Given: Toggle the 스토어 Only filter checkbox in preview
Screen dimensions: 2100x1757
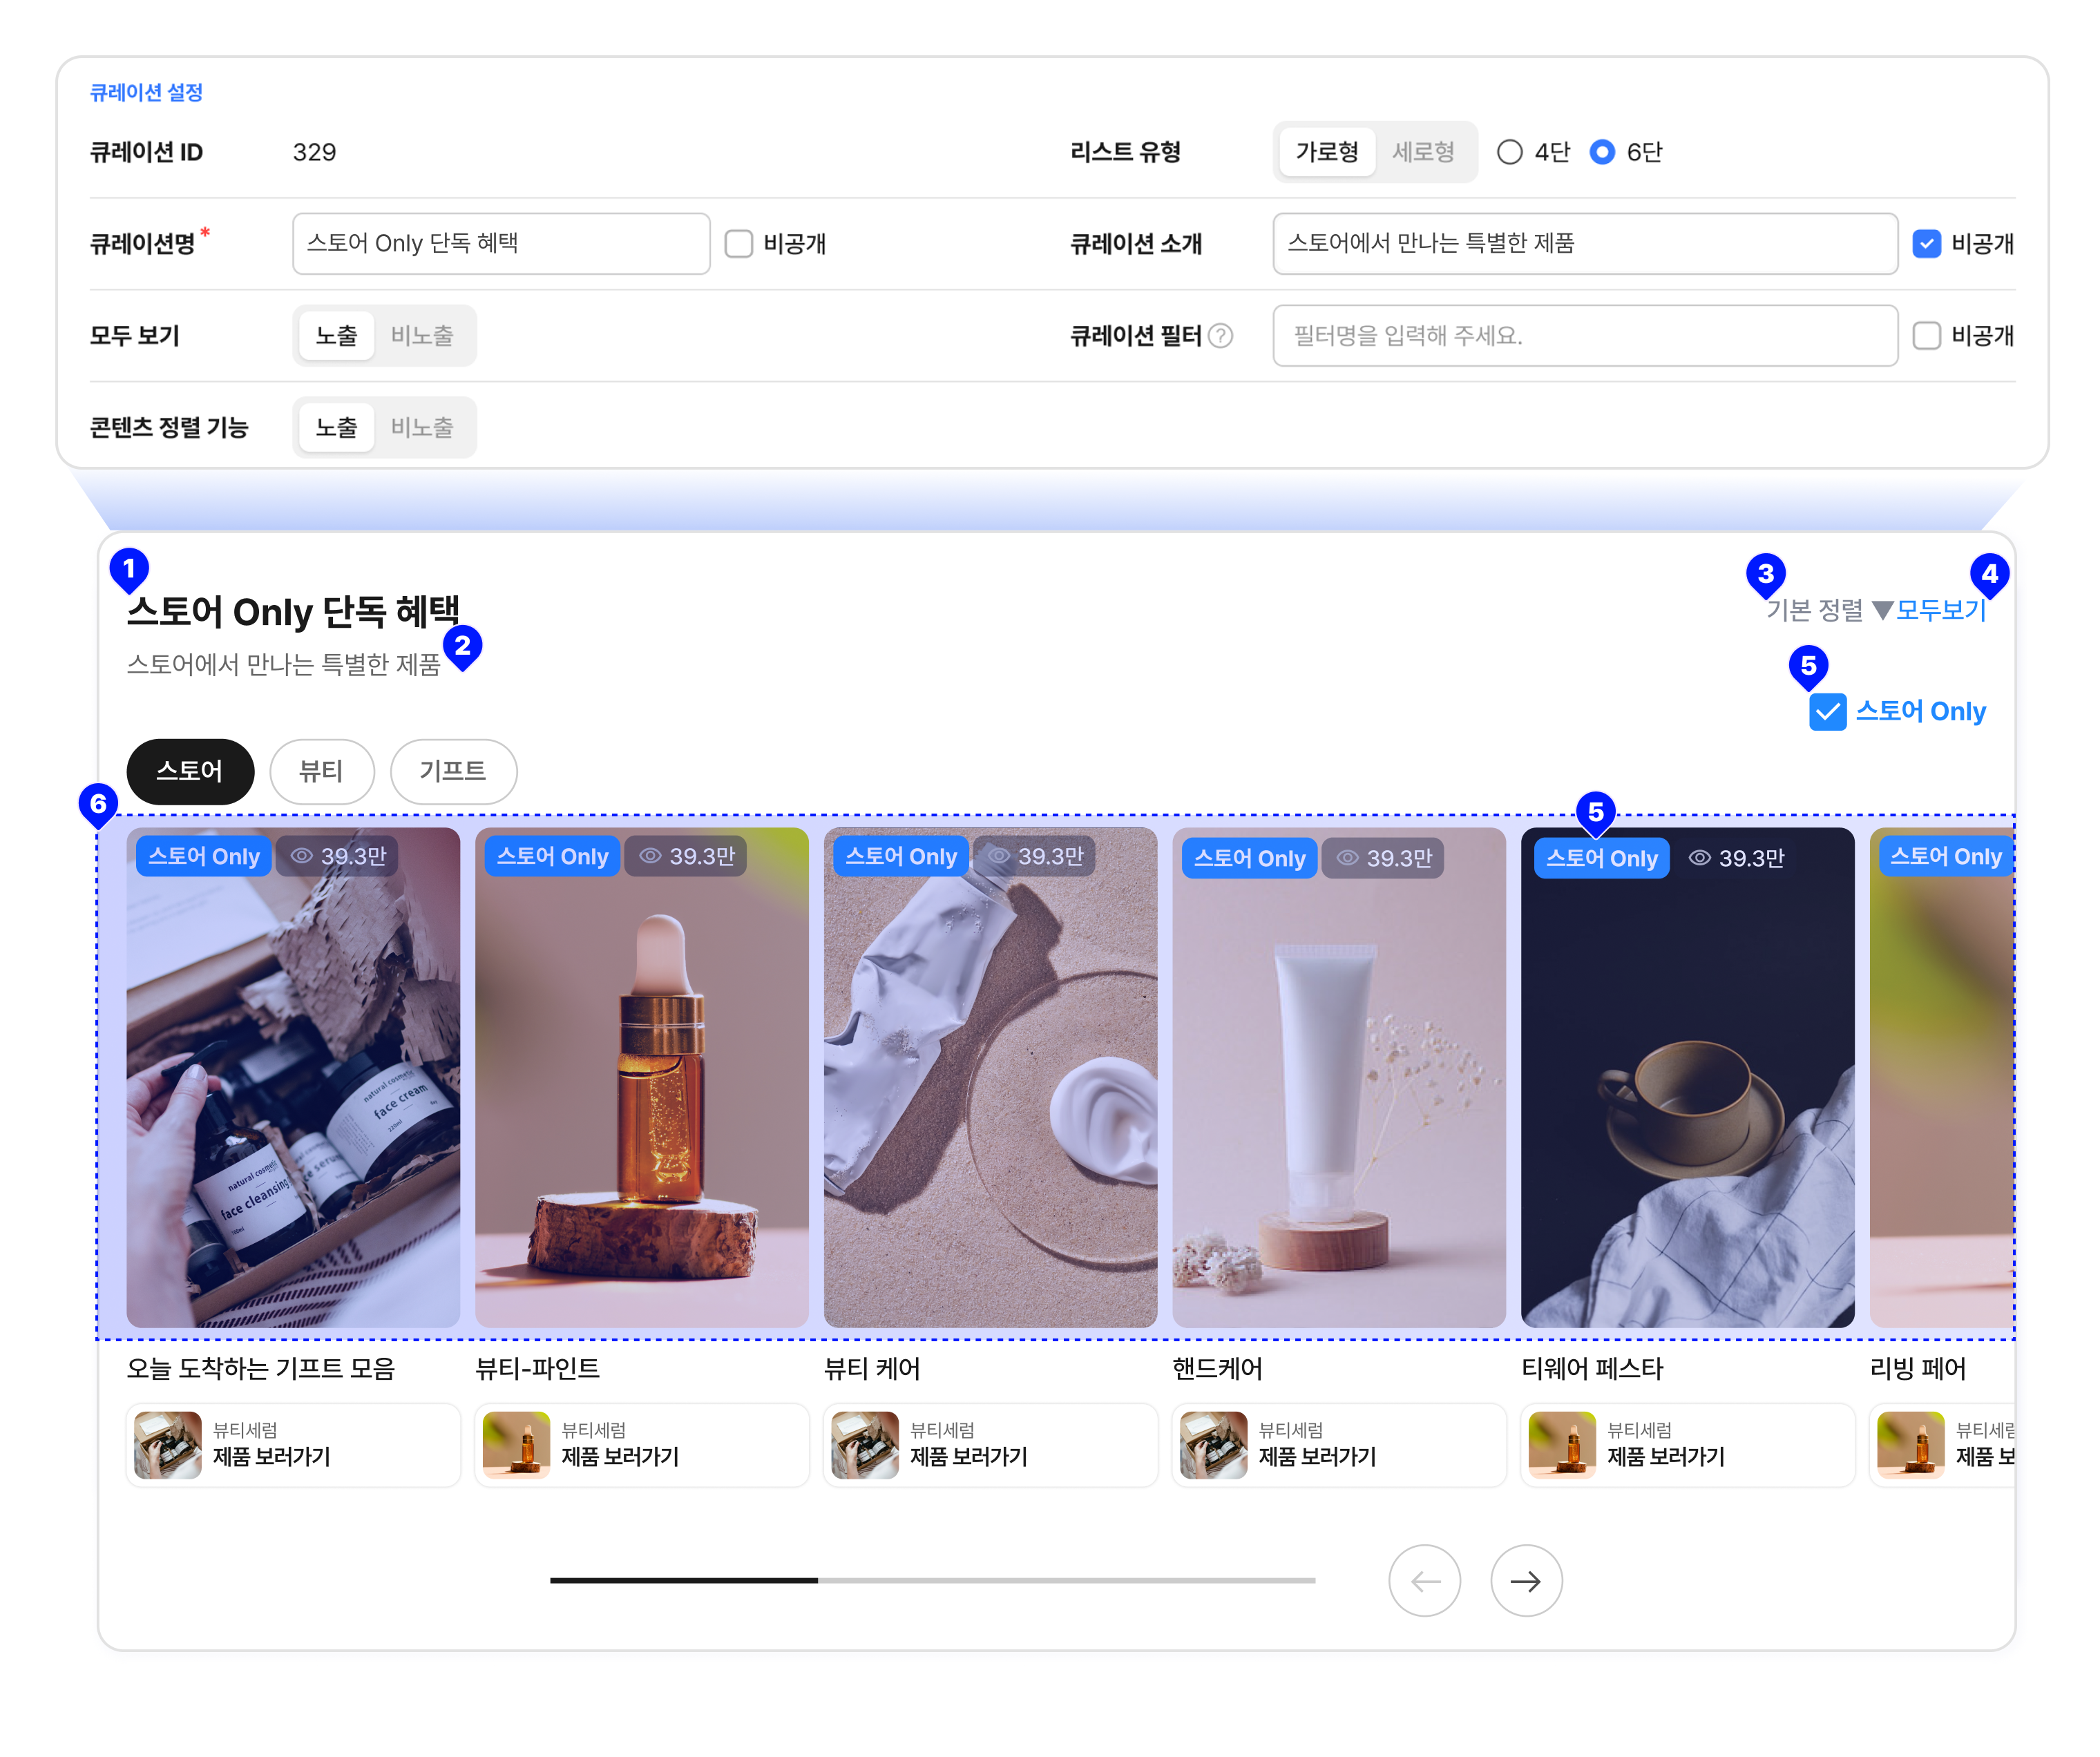Looking at the screenshot, I should point(1827,712).
